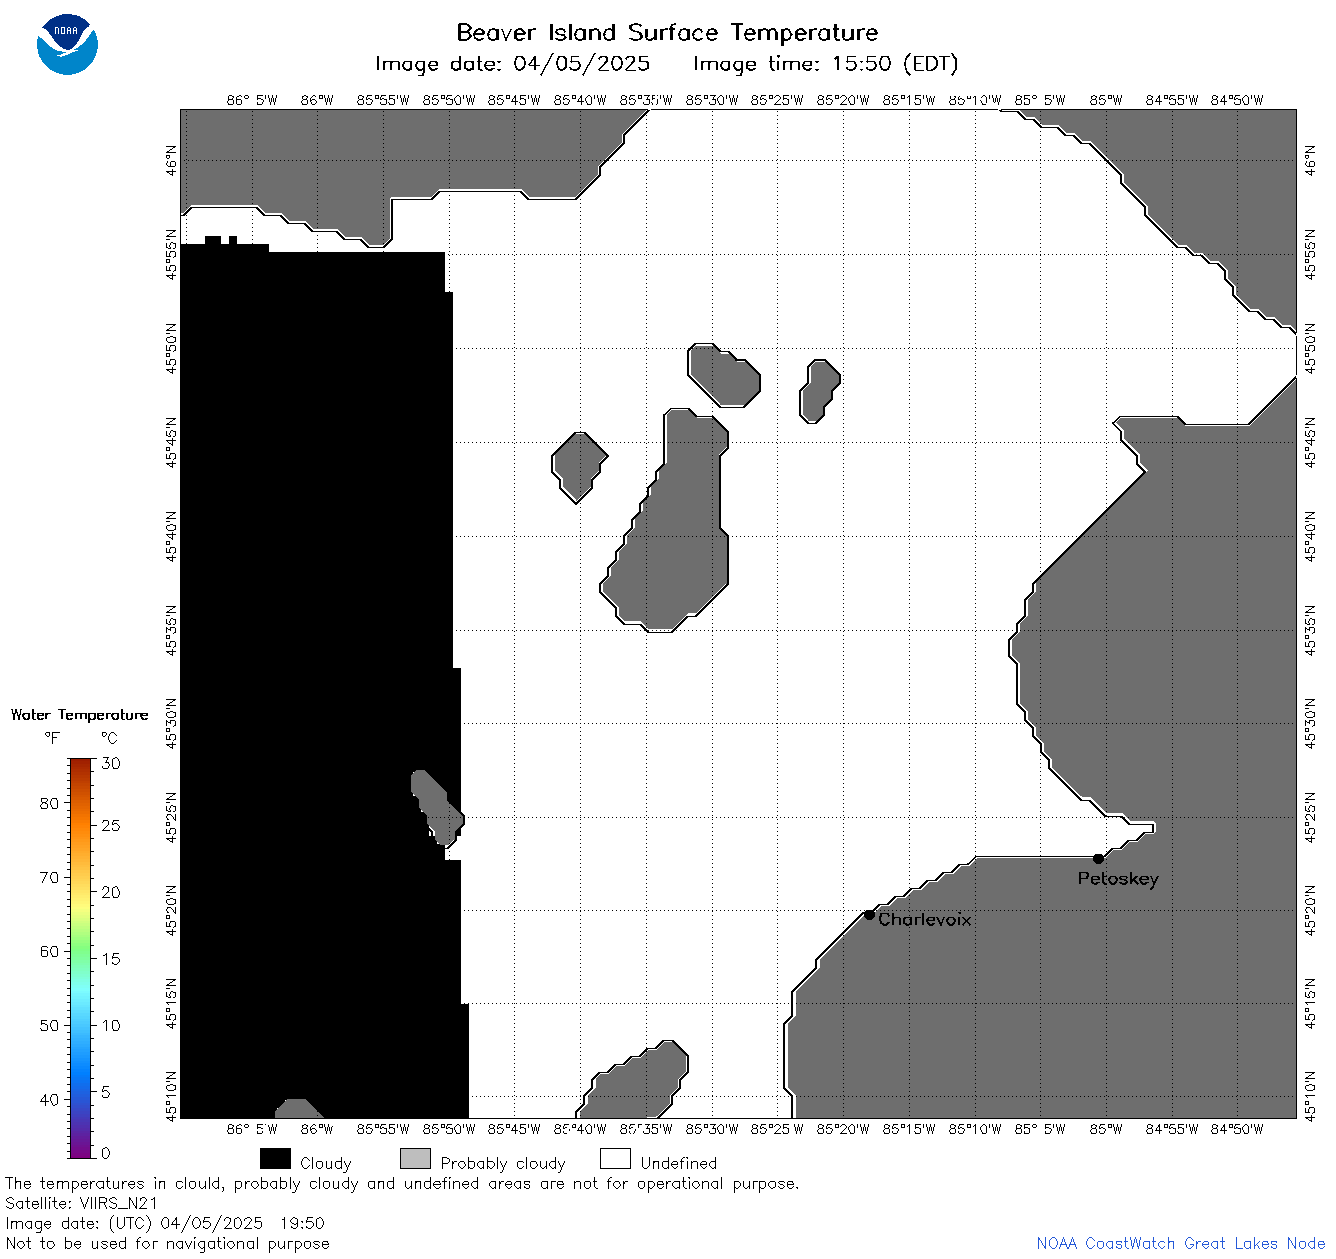Click the Petoskey map label

[1118, 879]
